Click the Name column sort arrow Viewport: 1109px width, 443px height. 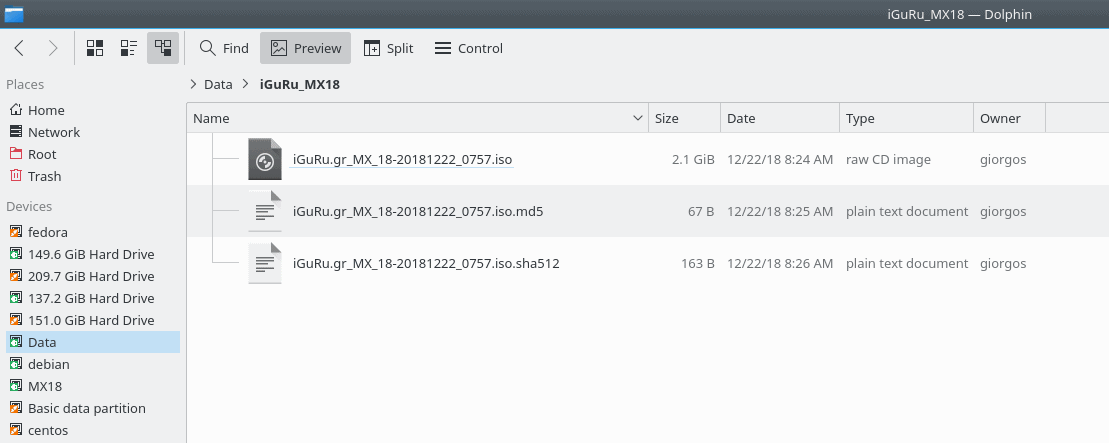(x=637, y=118)
